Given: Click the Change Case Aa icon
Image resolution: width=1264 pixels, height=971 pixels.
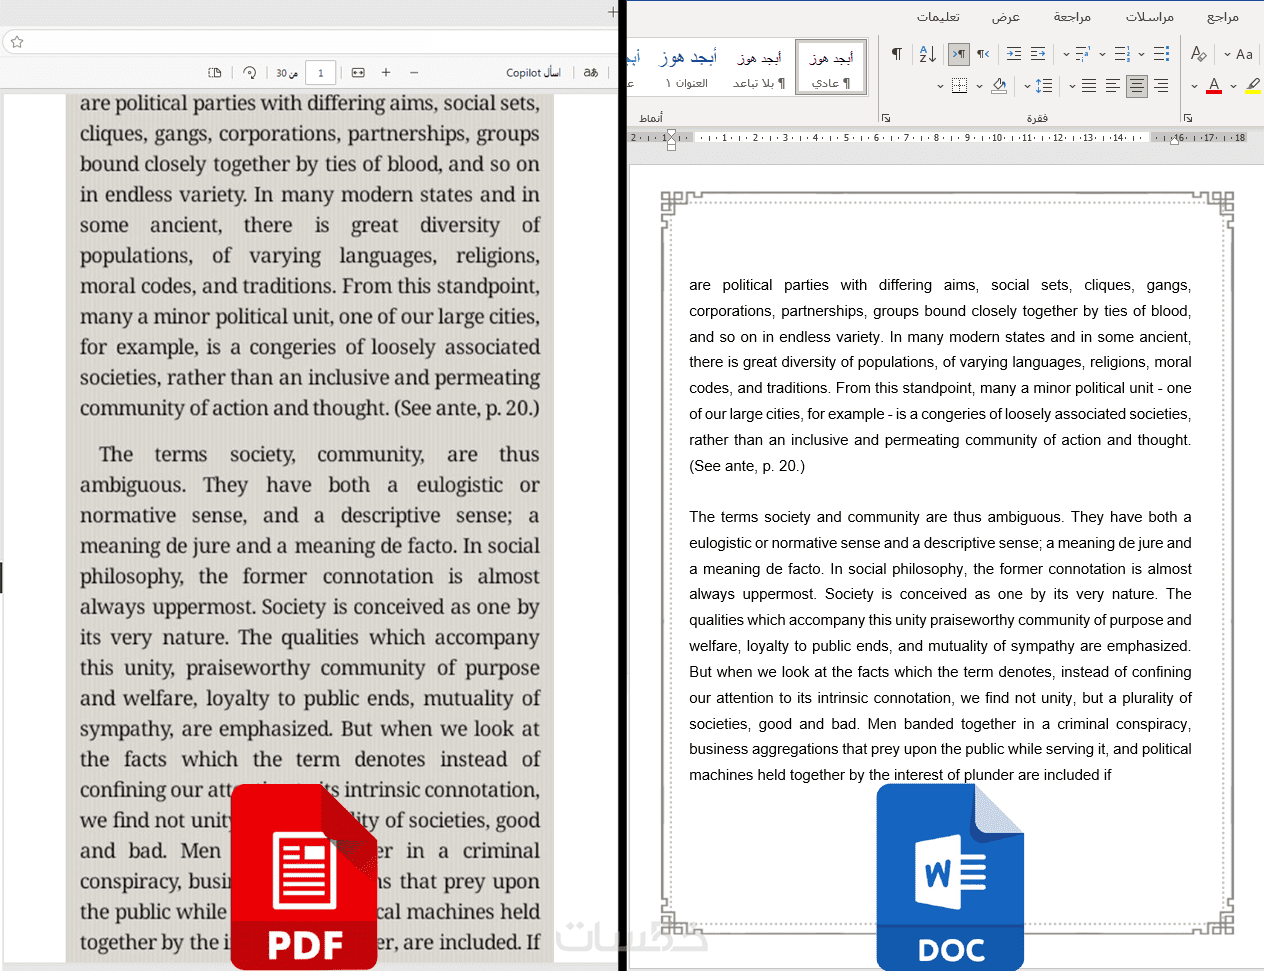Looking at the screenshot, I should click(1244, 54).
